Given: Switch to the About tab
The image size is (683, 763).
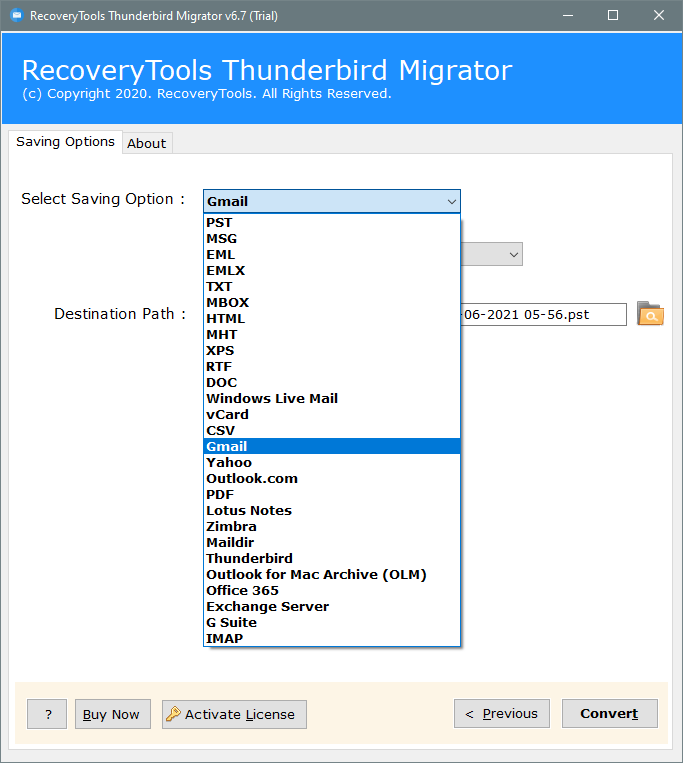Looking at the screenshot, I should (x=147, y=143).
